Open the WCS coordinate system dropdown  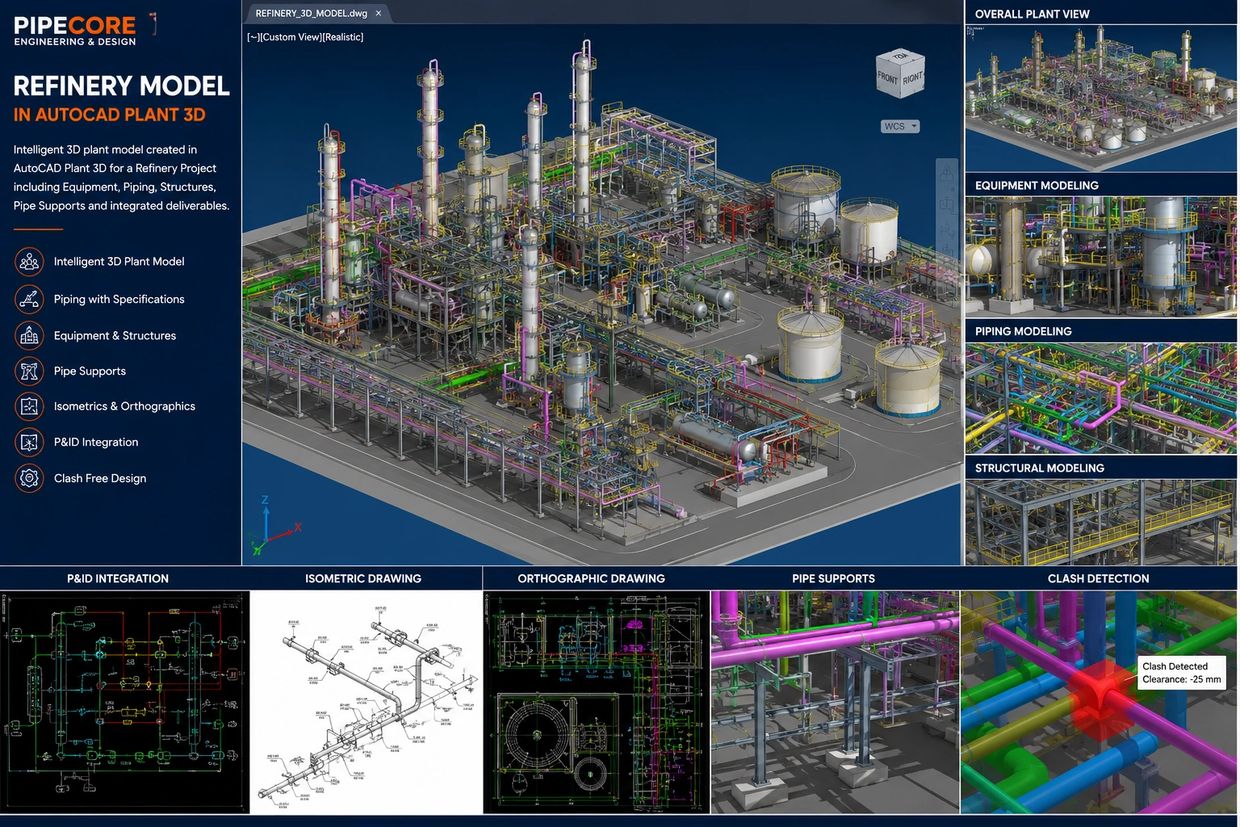click(900, 126)
